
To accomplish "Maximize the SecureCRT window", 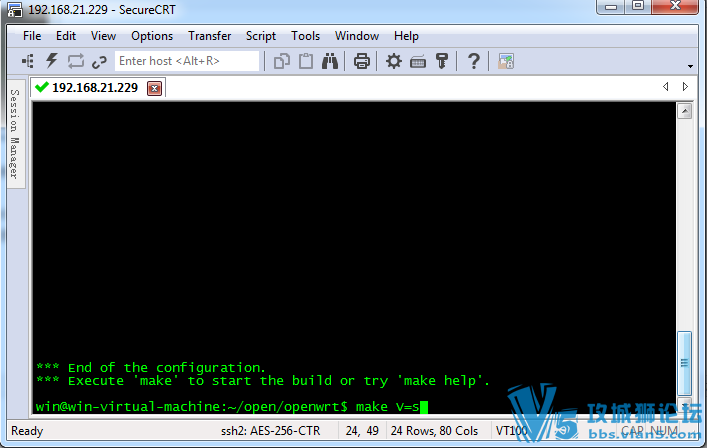I will (x=638, y=6).
